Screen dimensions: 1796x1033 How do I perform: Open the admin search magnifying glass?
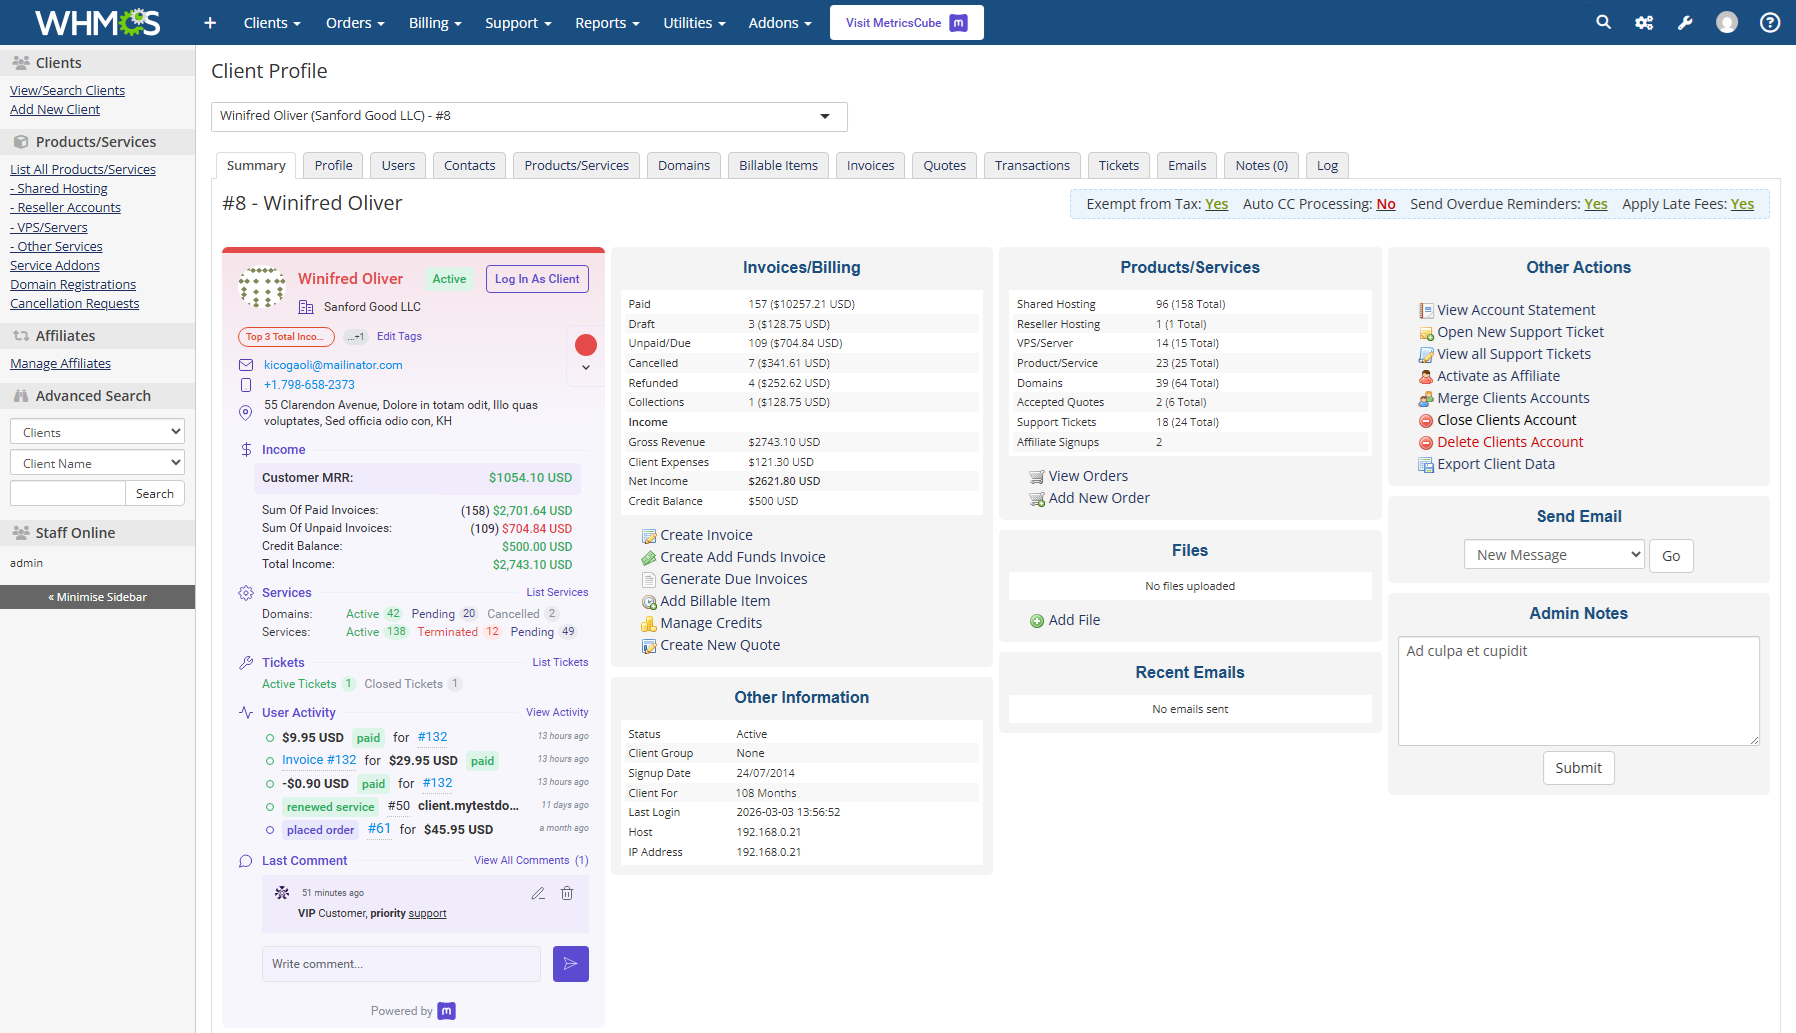pyautogui.click(x=1603, y=22)
